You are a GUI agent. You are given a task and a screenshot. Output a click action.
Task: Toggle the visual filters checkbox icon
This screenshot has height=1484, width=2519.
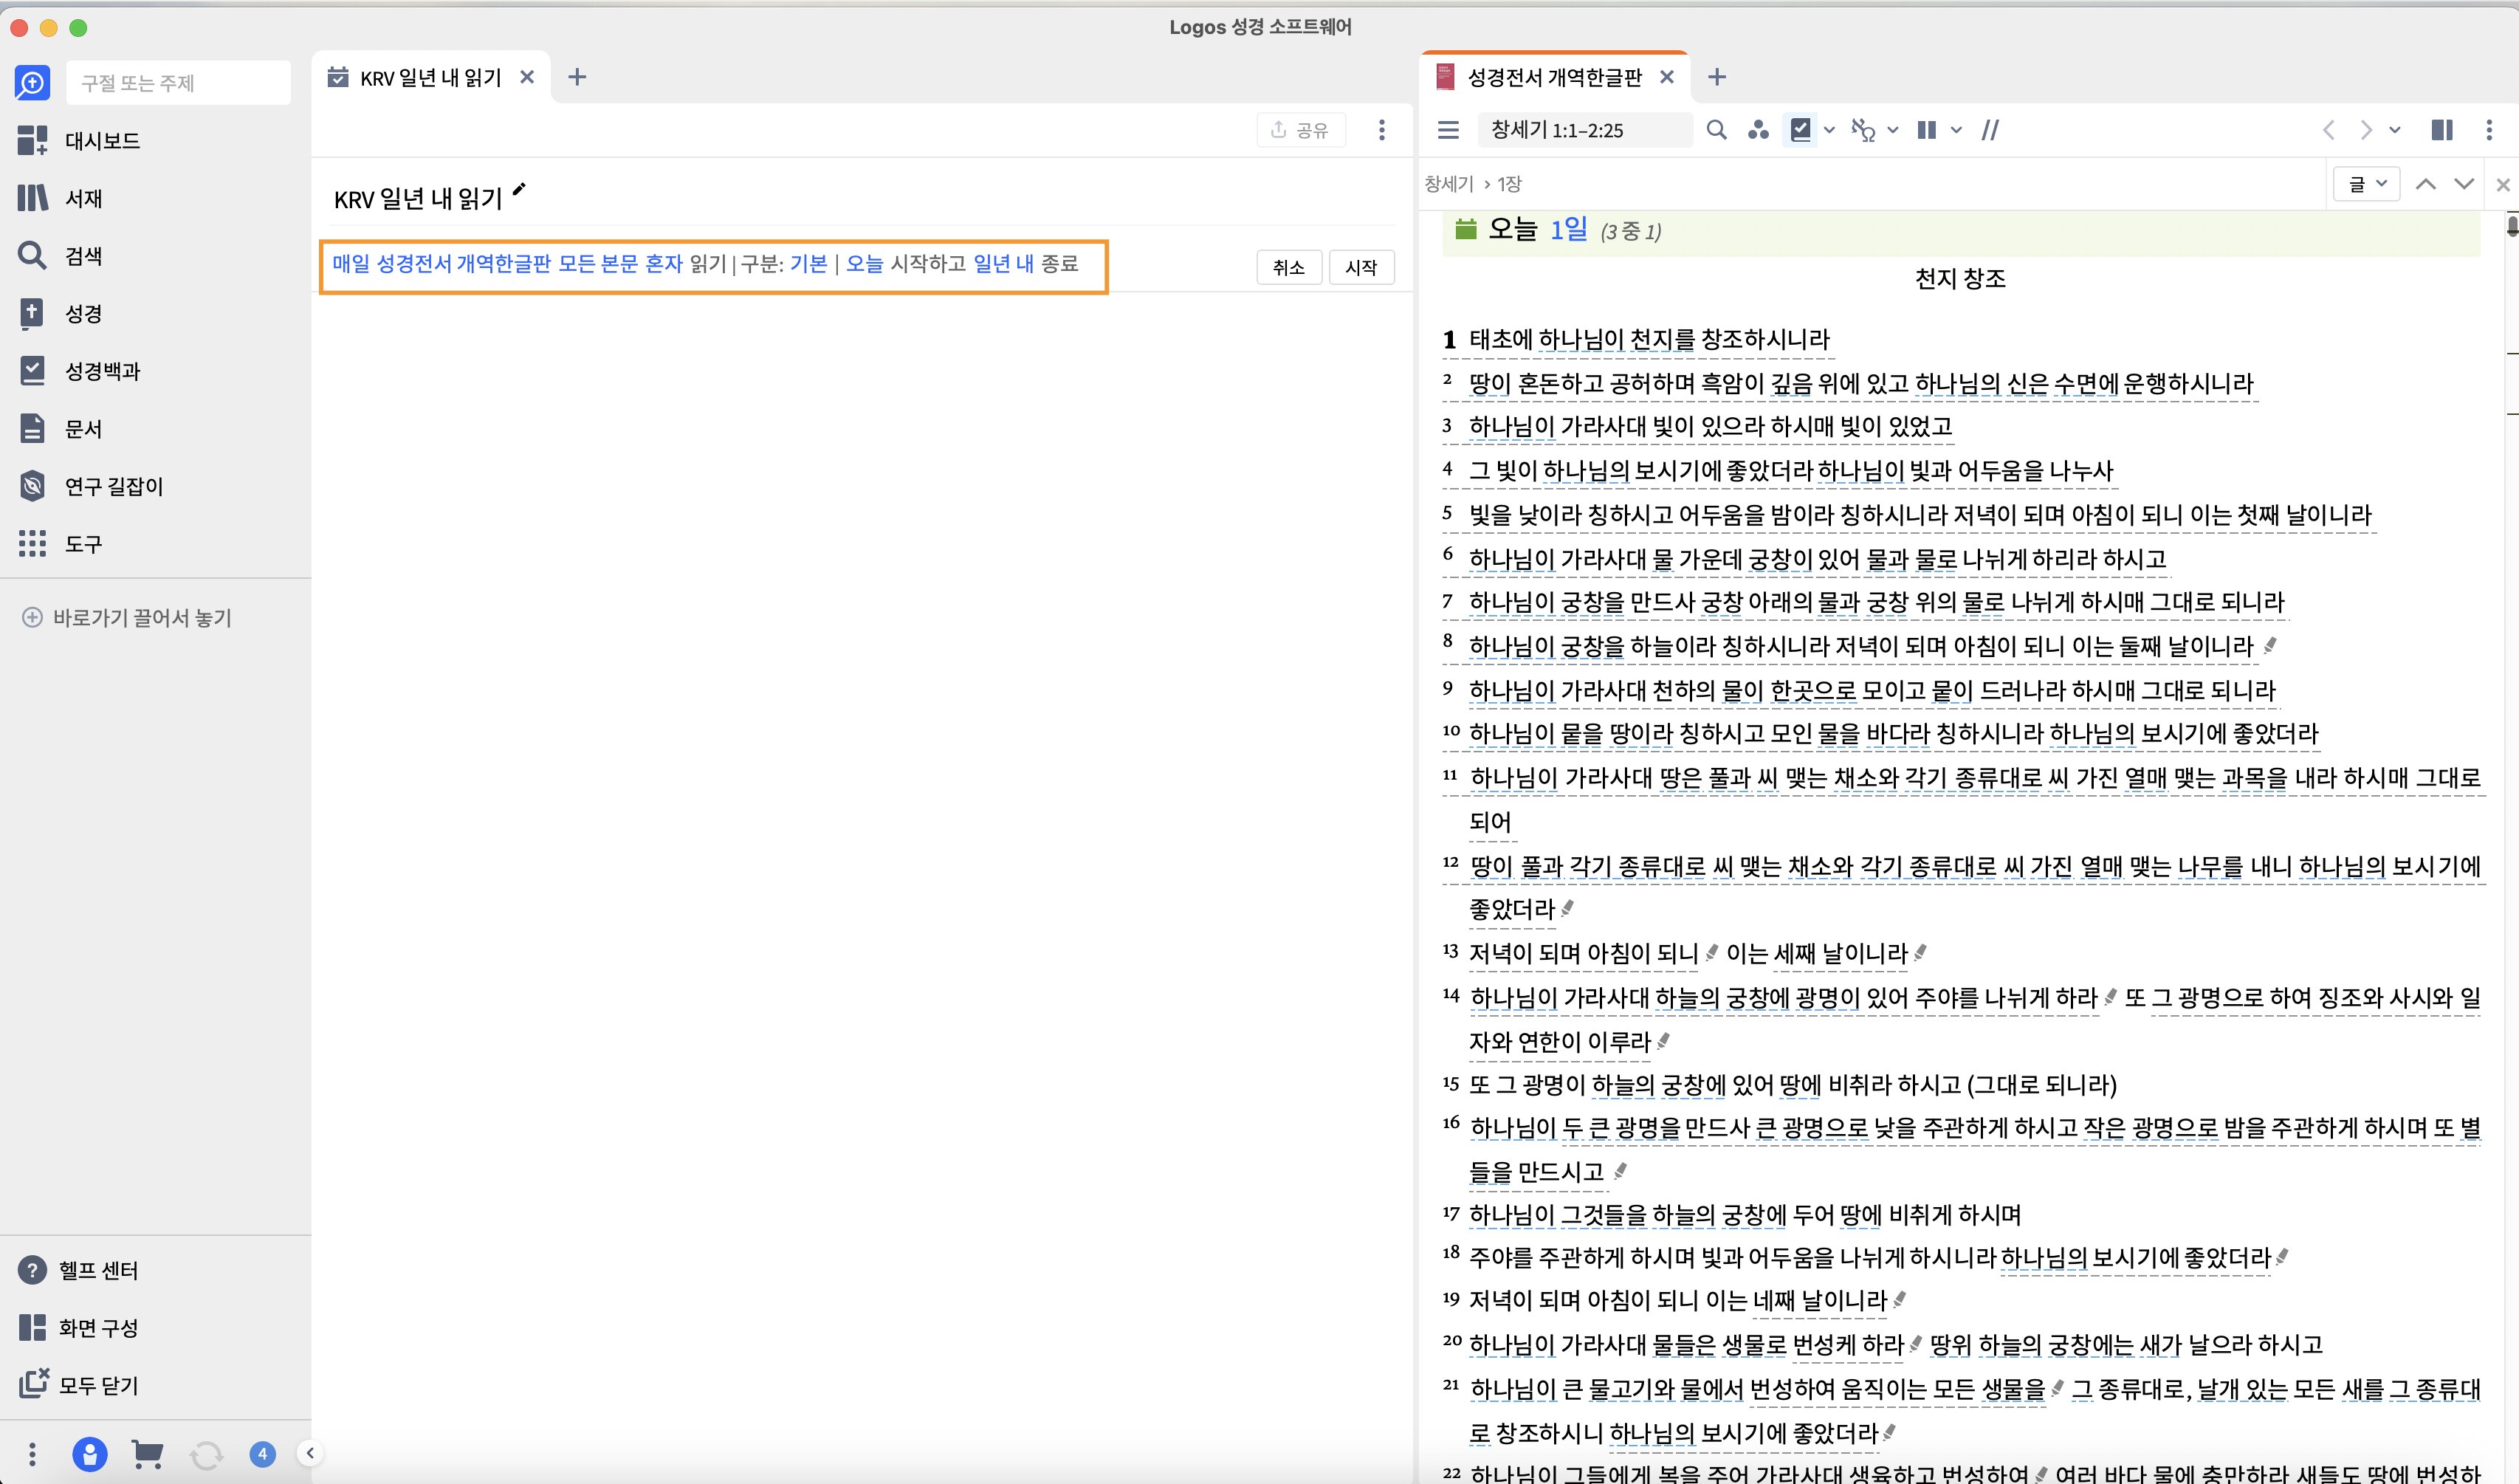tap(1800, 130)
